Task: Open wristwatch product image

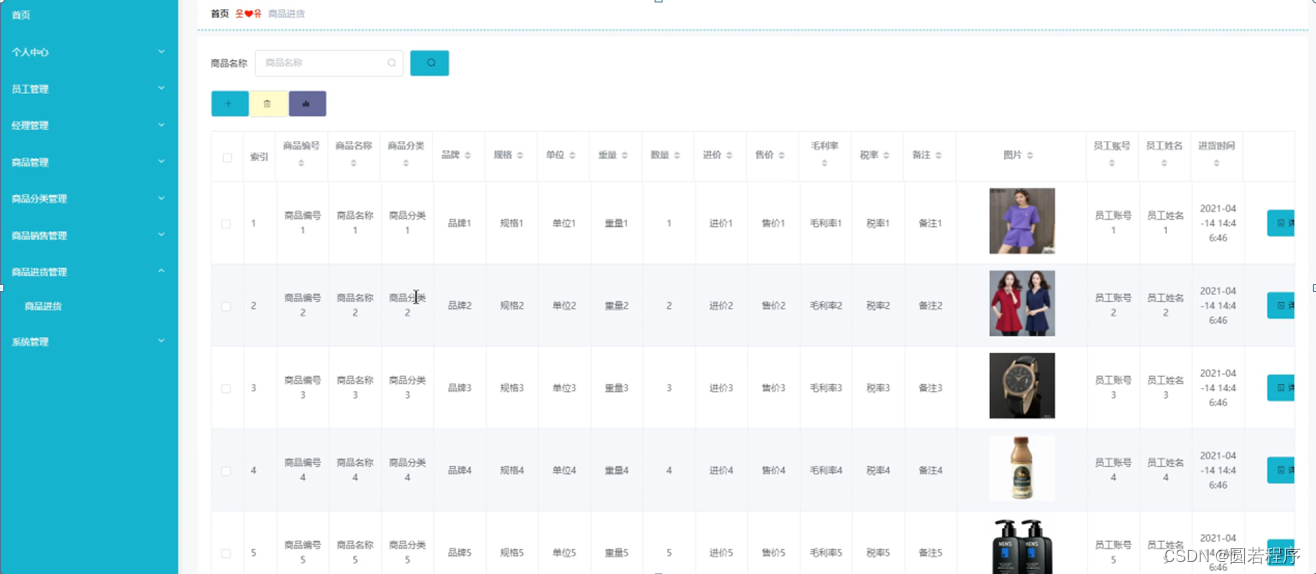Action: [1022, 385]
